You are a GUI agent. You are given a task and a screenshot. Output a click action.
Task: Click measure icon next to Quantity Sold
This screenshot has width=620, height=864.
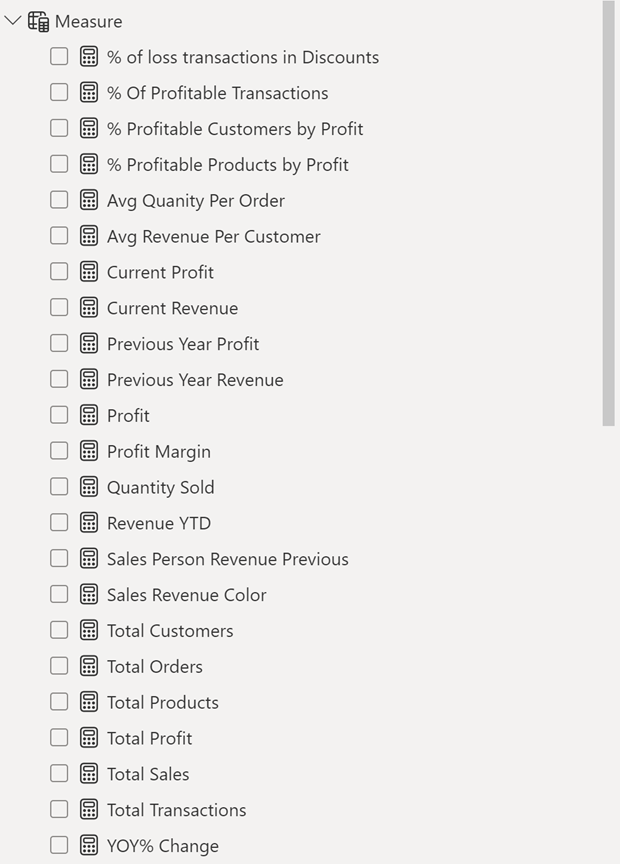coord(89,487)
